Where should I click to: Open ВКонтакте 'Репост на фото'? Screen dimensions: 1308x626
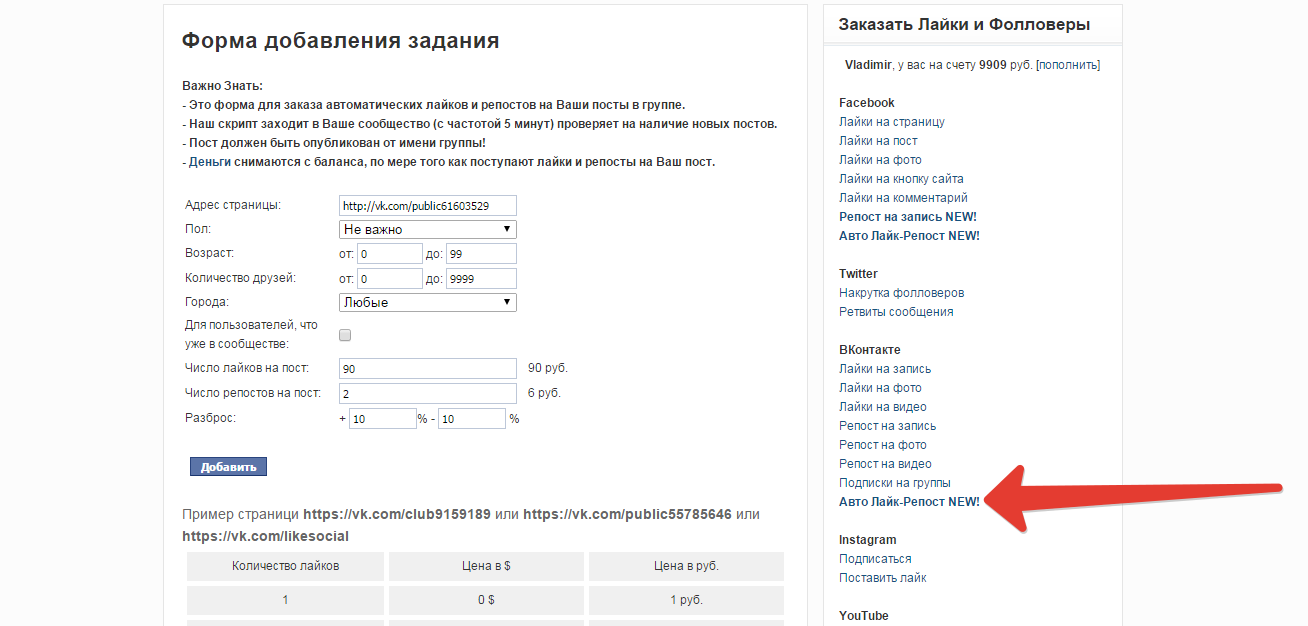click(x=883, y=445)
